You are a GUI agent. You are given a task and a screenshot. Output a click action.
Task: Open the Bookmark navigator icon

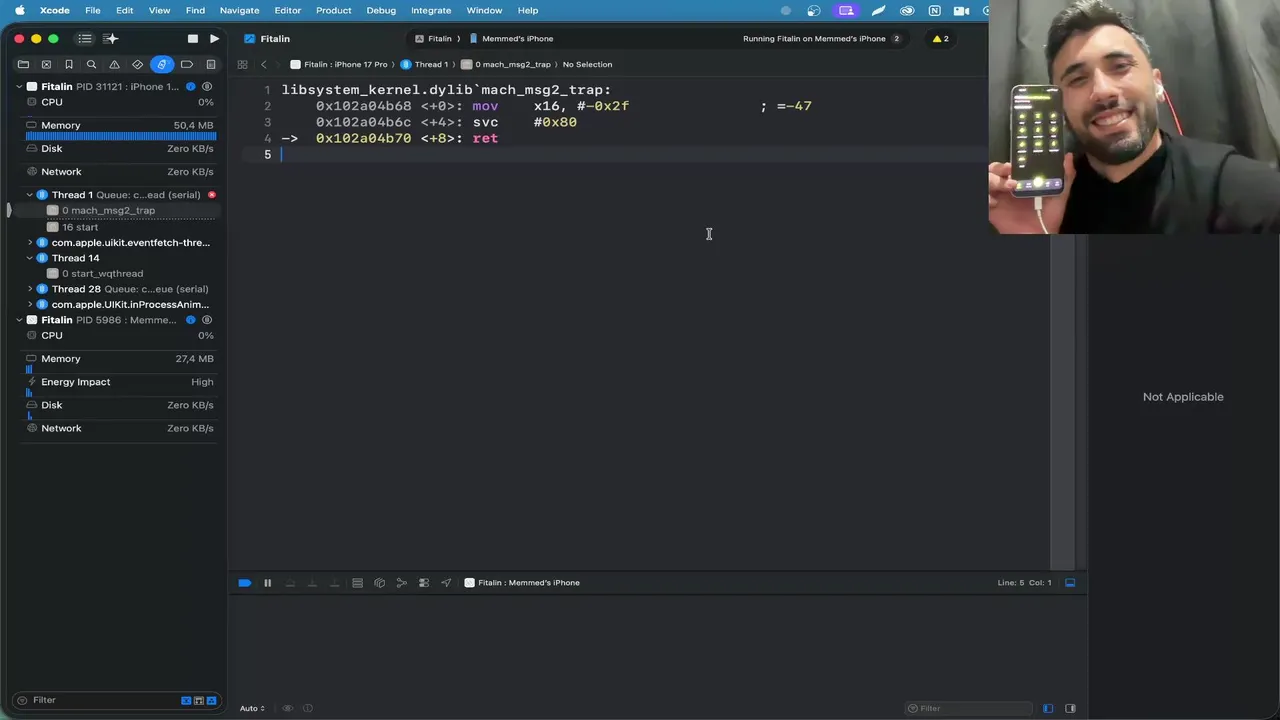point(69,64)
